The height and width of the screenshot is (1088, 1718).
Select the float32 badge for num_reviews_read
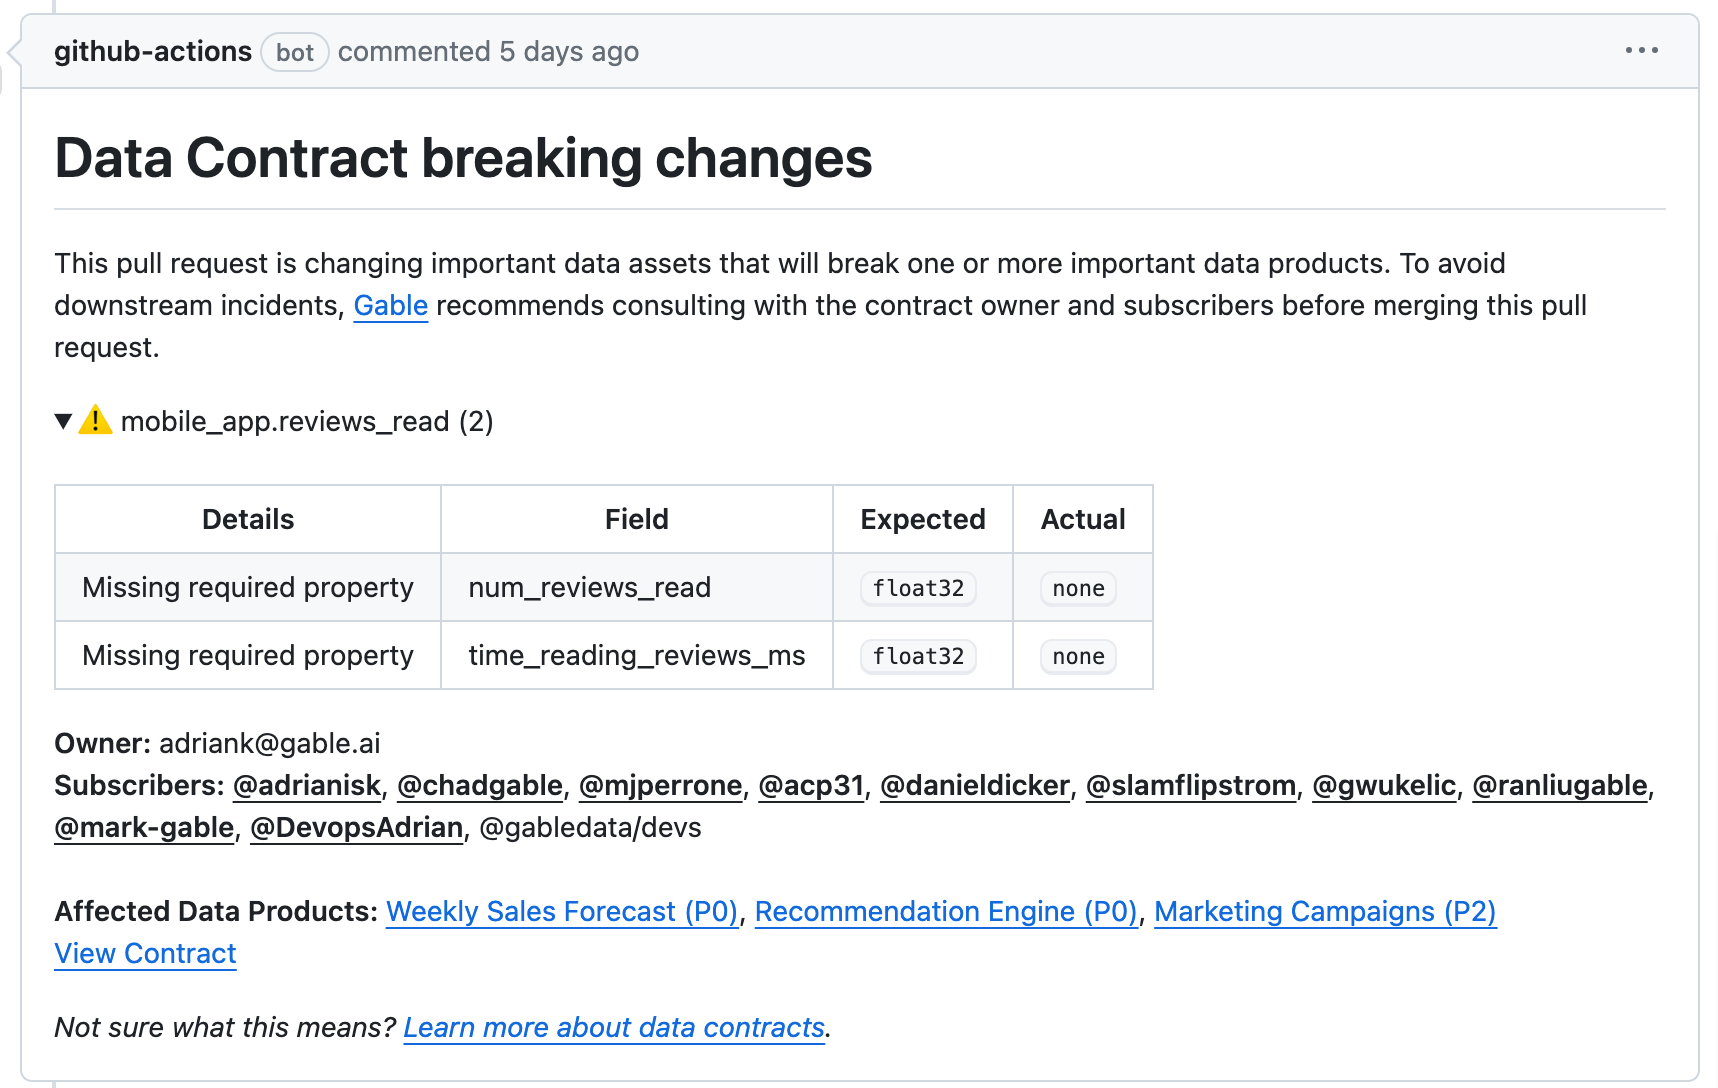(x=917, y=588)
